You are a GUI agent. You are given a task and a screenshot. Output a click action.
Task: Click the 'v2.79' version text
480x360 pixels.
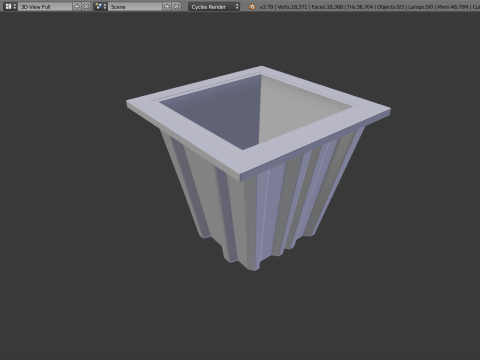[266, 7]
